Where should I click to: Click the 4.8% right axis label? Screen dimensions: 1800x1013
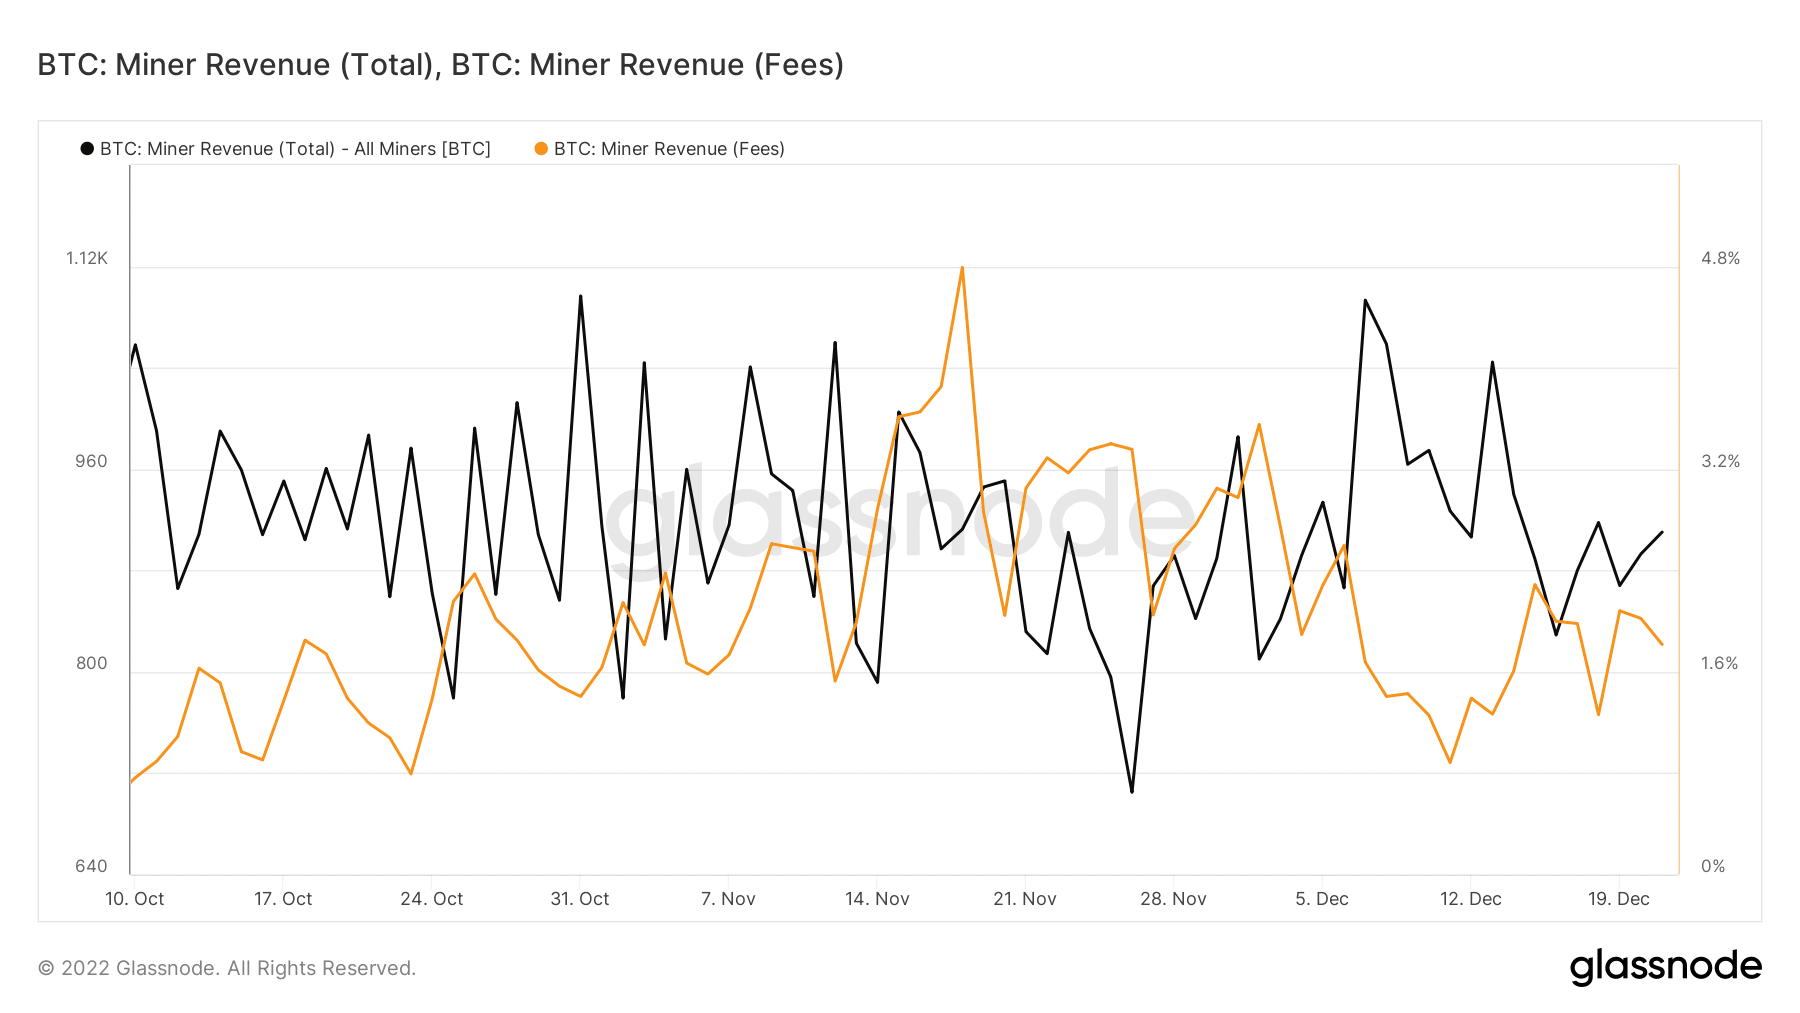pos(1721,258)
